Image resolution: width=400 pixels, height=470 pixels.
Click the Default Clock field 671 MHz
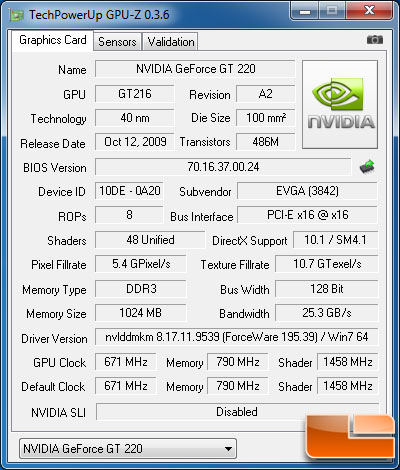[x=126, y=386]
